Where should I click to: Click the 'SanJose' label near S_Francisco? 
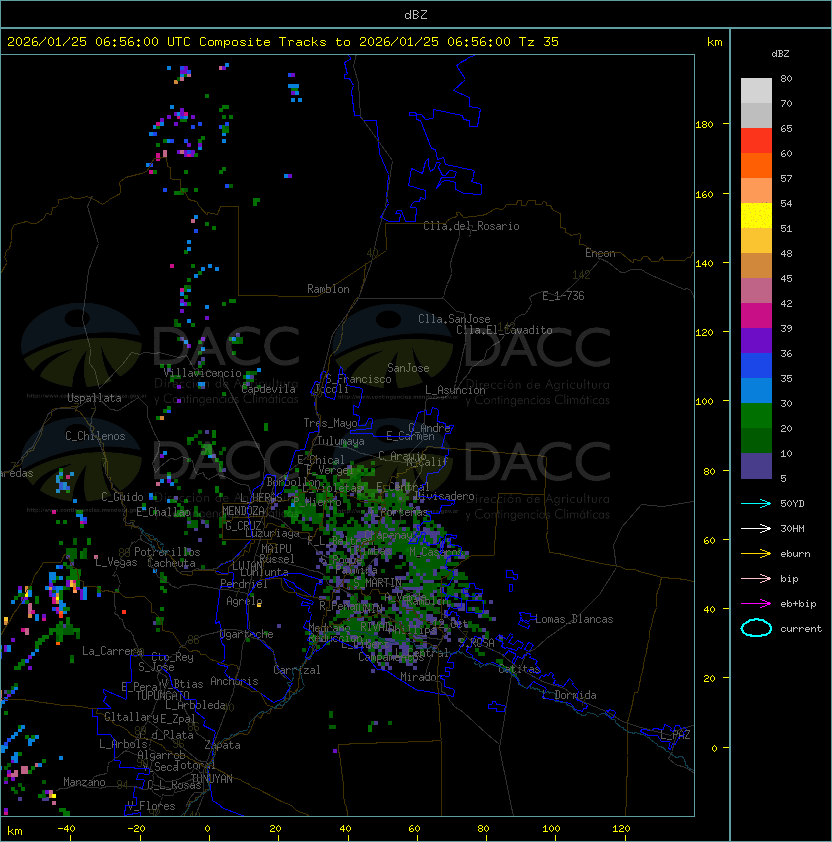click(408, 368)
